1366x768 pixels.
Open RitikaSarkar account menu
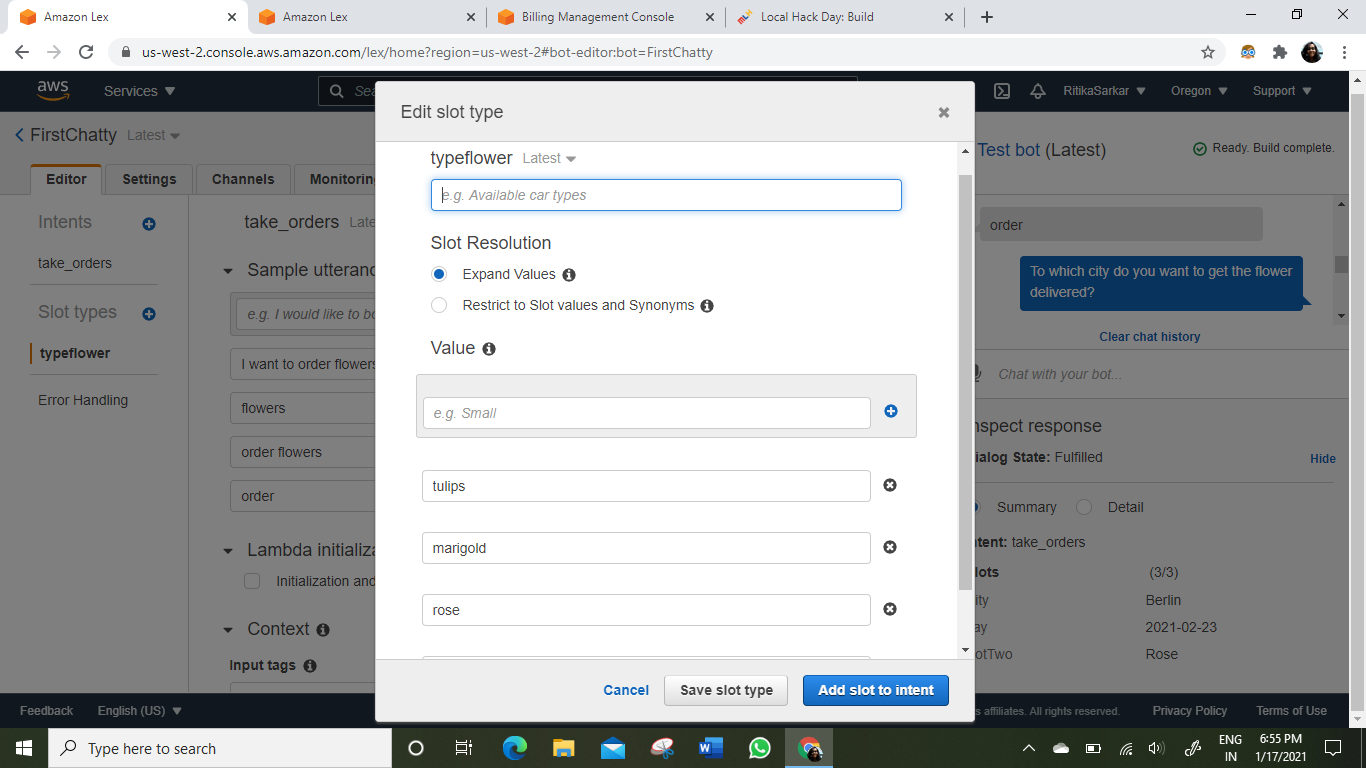1105,91
